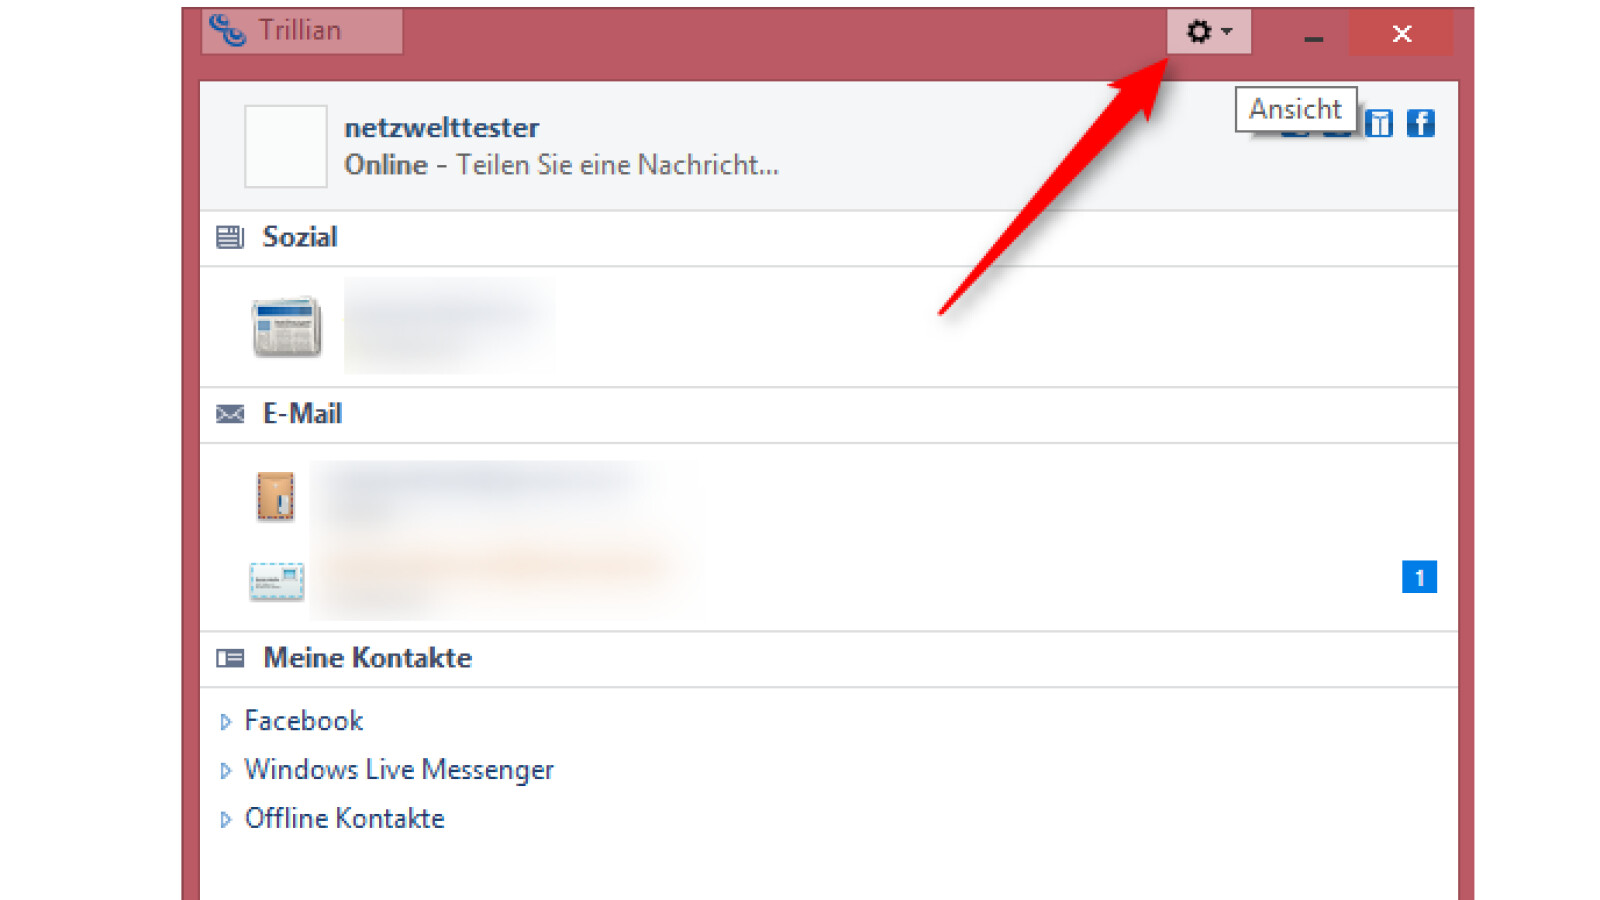
Task: Select the E-Mail section header
Action: click(x=302, y=414)
